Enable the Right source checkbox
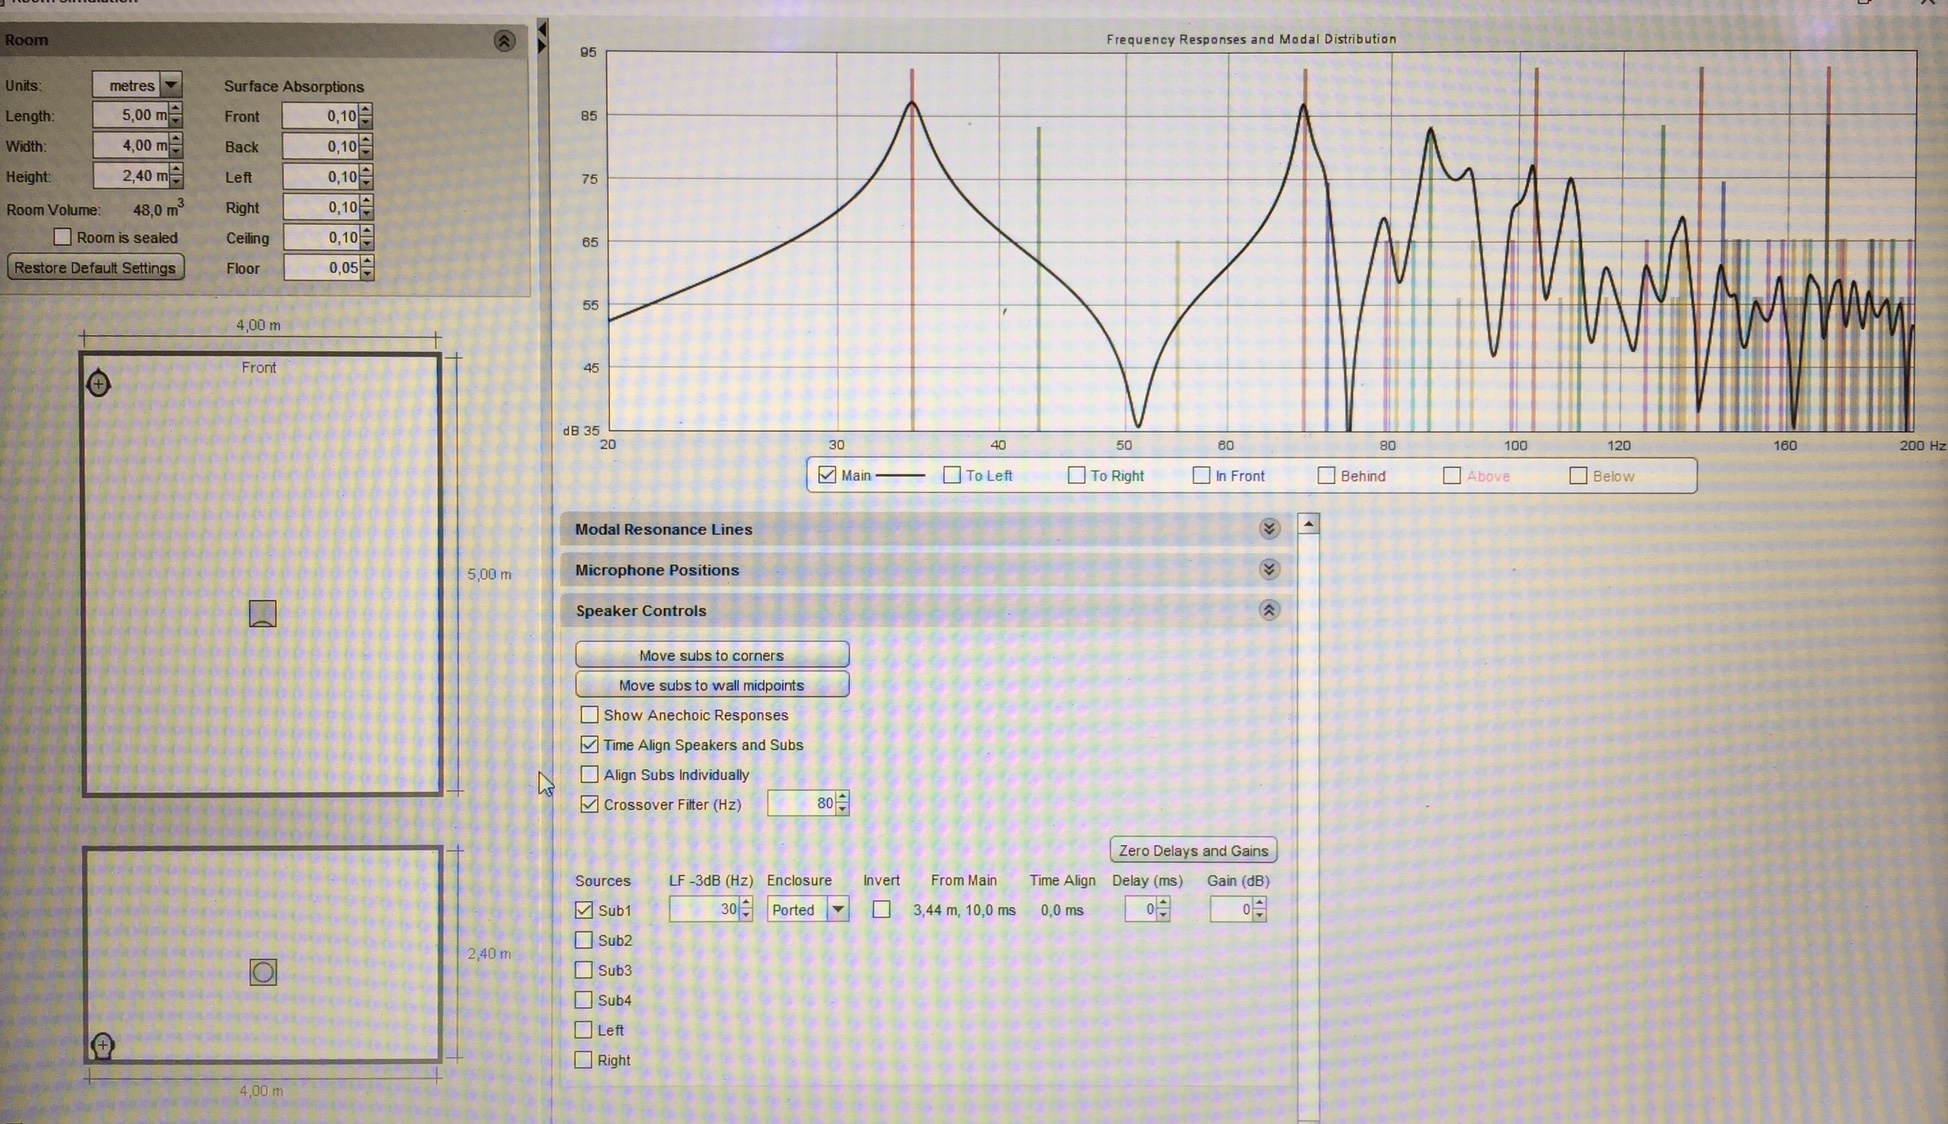 [x=584, y=1060]
